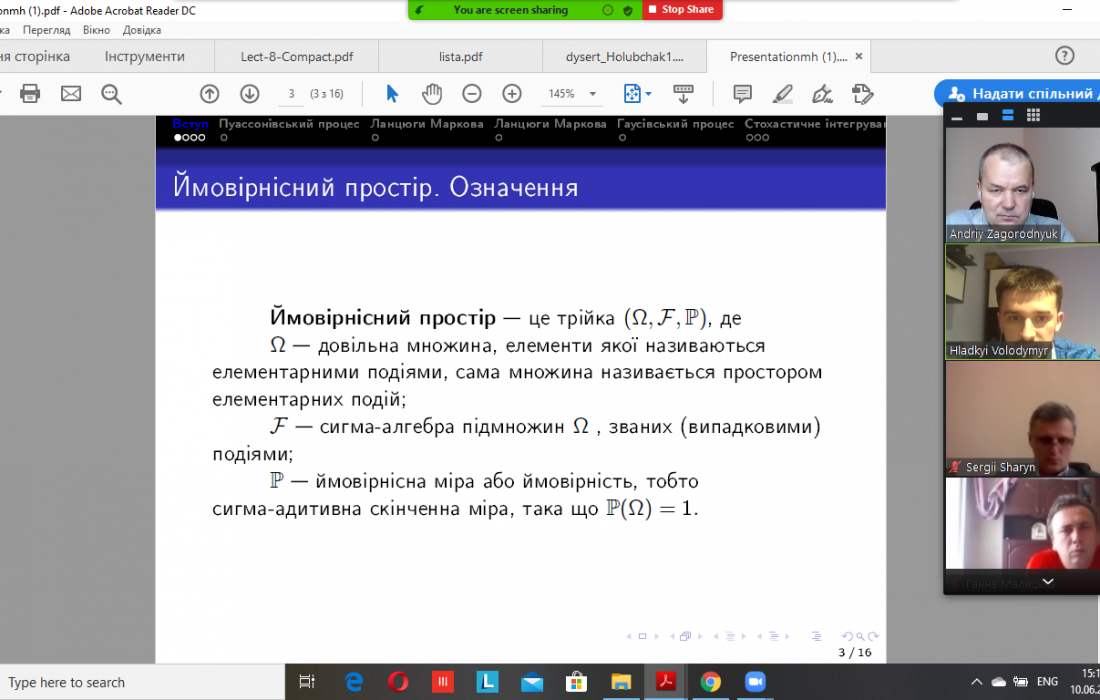The image size is (1100, 700).
Task: Expand more video participants with chevron
Action: (1047, 581)
